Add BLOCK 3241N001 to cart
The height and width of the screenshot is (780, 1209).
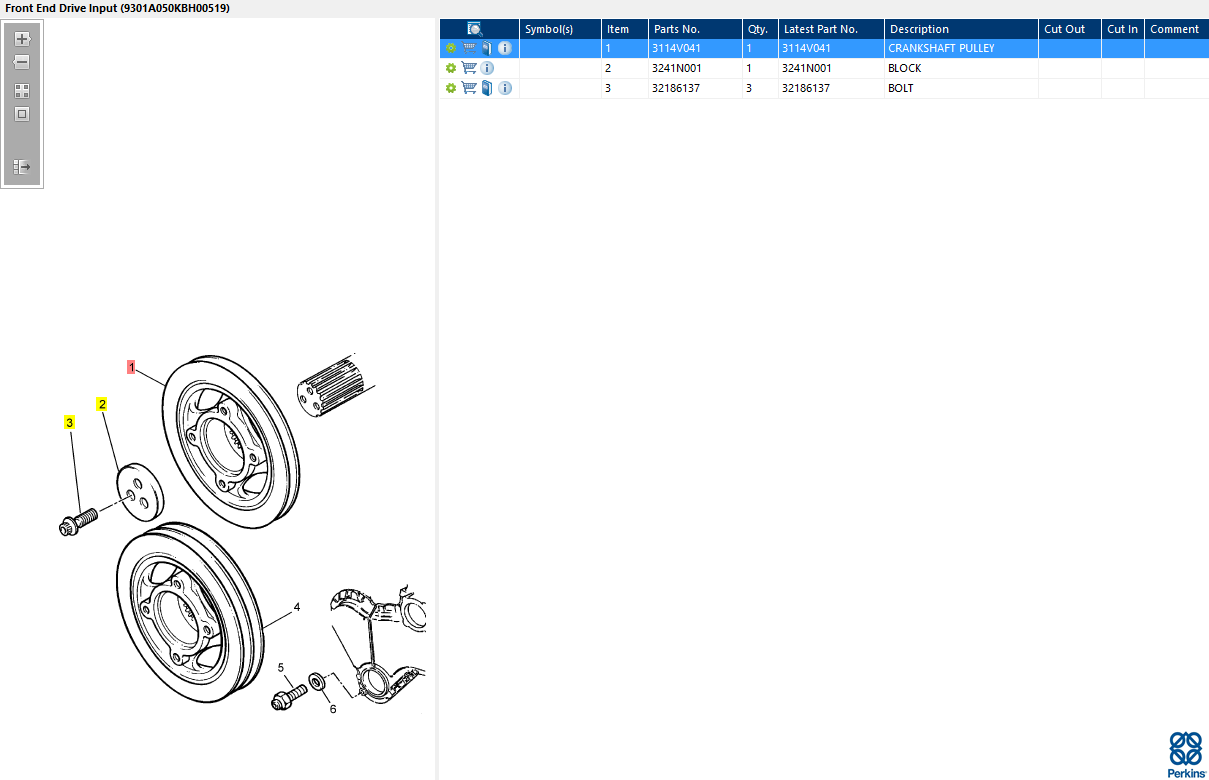point(468,68)
